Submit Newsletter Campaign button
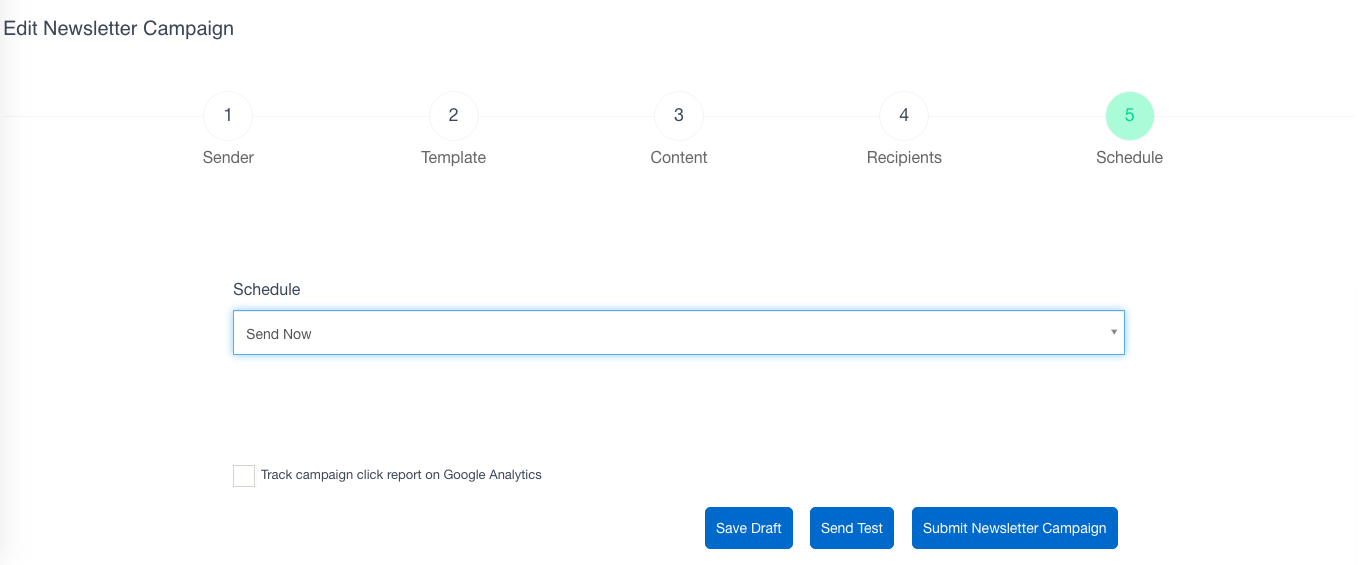Viewport: 1364px width, 565px height. pyautogui.click(x=1014, y=528)
